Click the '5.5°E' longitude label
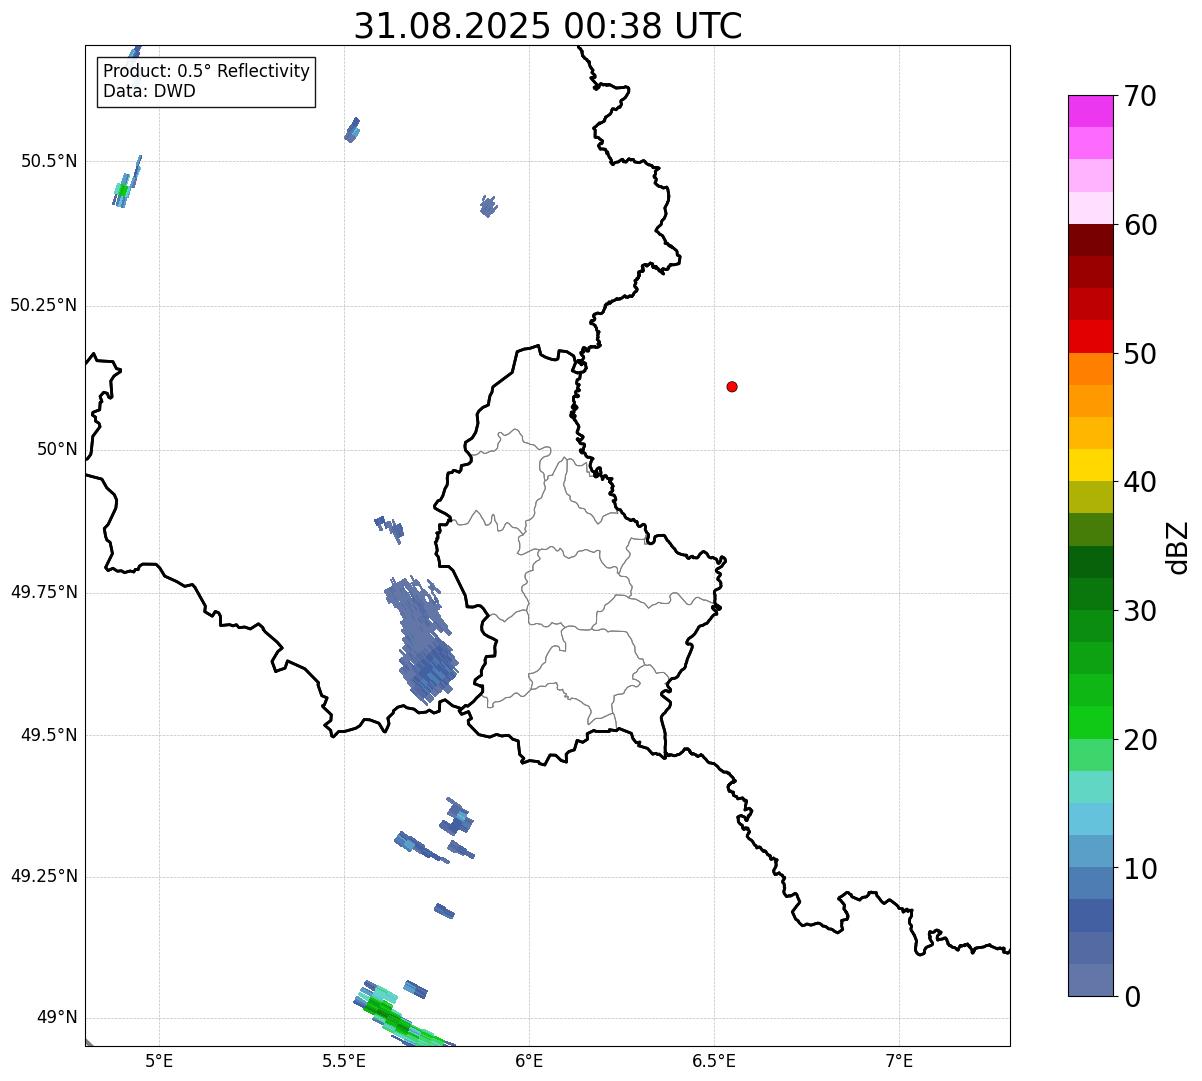1202x1081 pixels. coord(344,1061)
